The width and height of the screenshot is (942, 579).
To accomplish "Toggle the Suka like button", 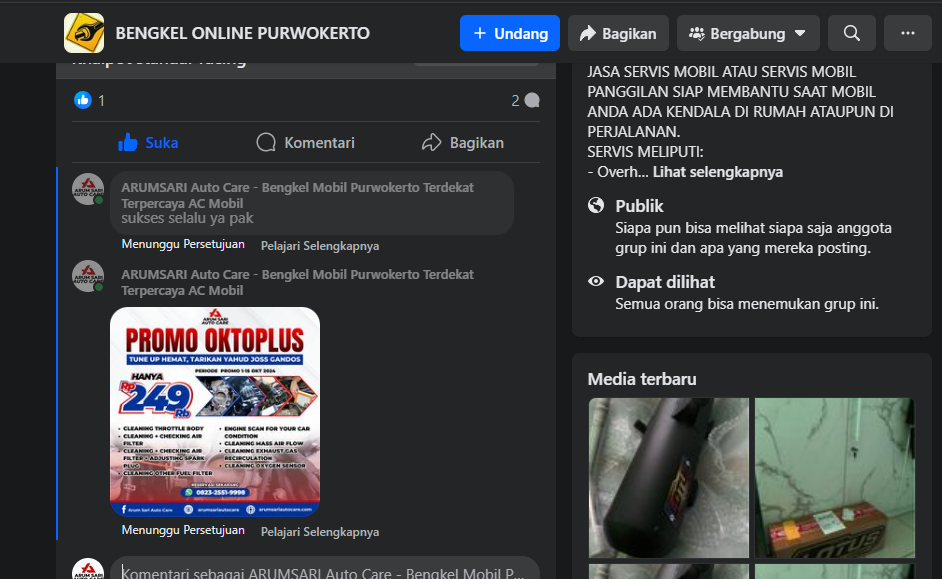I will click(x=148, y=142).
